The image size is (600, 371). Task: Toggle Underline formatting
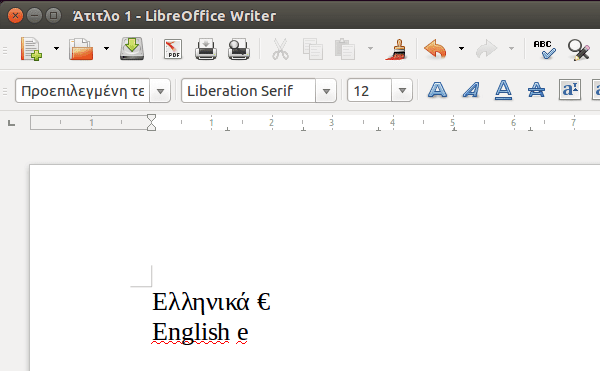504,90
